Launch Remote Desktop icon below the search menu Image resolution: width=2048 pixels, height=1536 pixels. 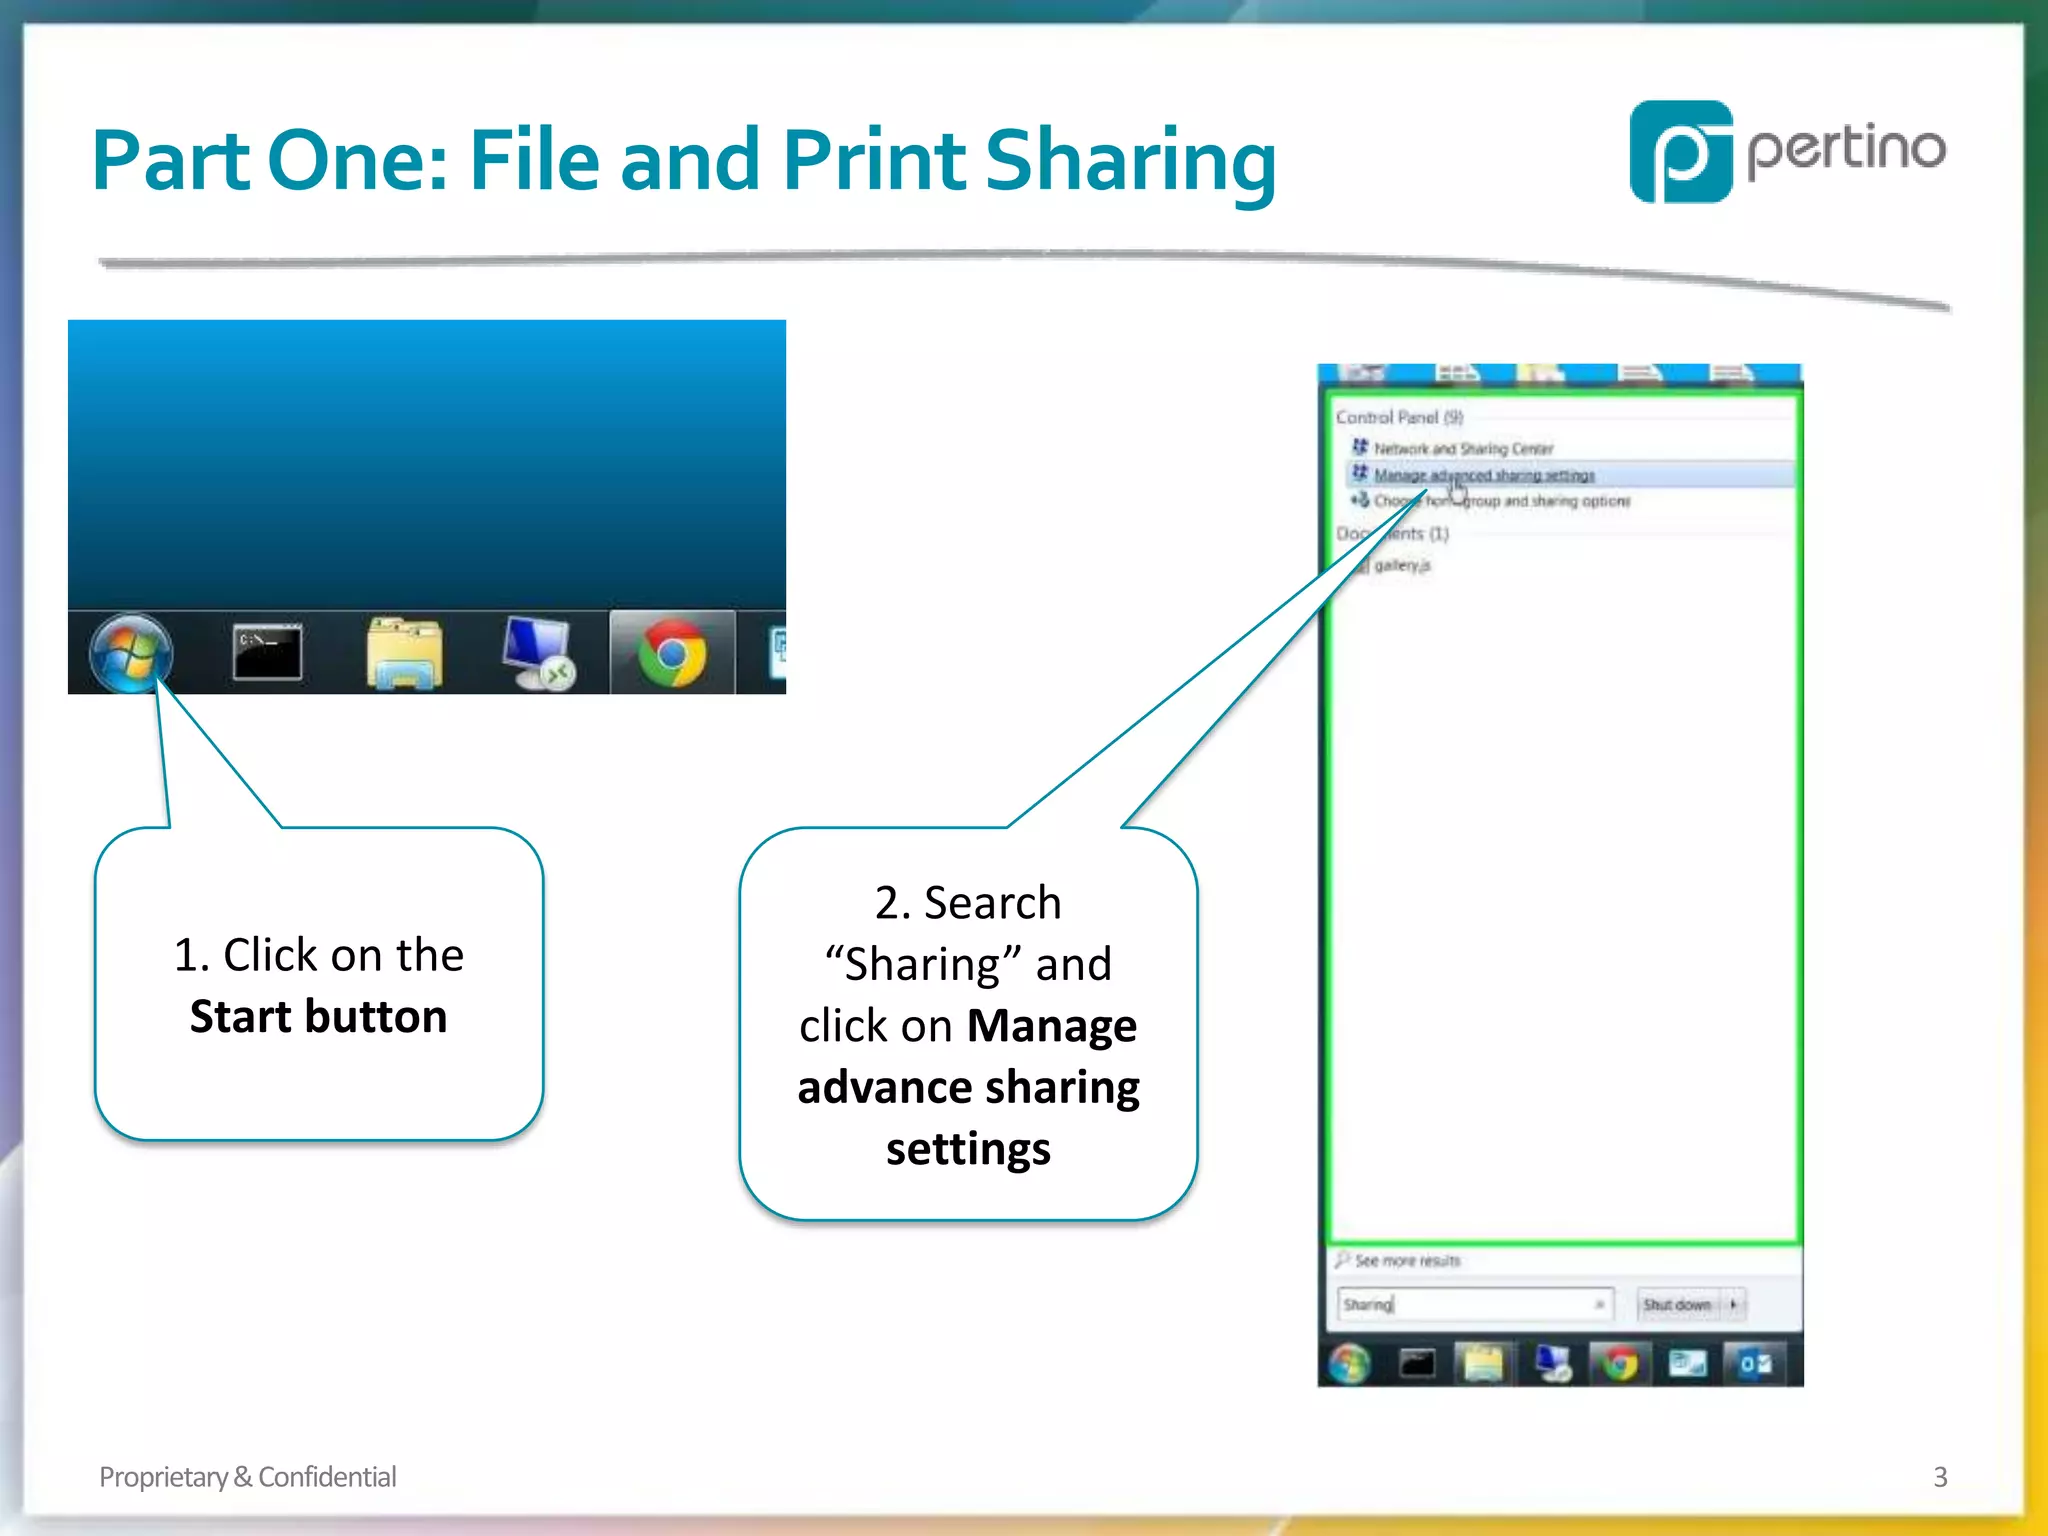pyautogui.click(x=1553, y=1363)
